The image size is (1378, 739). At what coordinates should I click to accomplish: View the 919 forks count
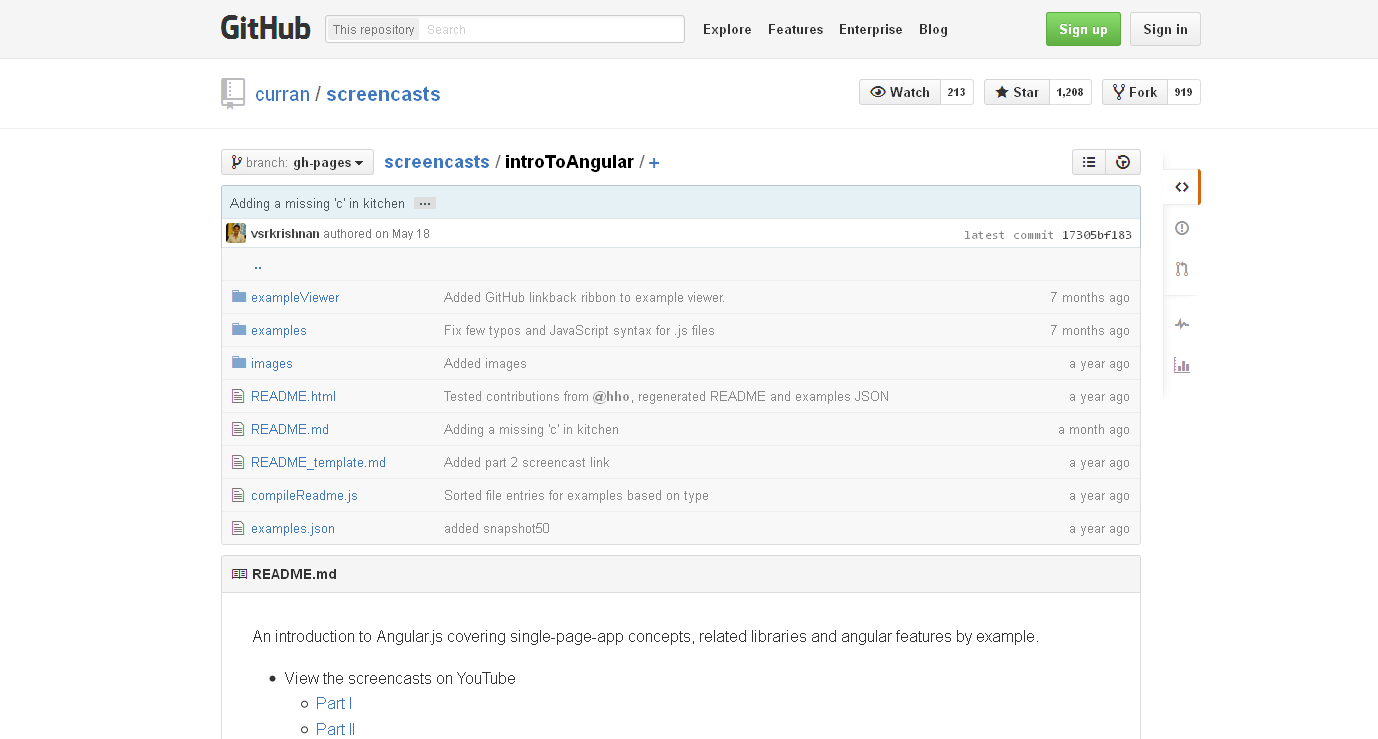click(x=1184, y=92)
